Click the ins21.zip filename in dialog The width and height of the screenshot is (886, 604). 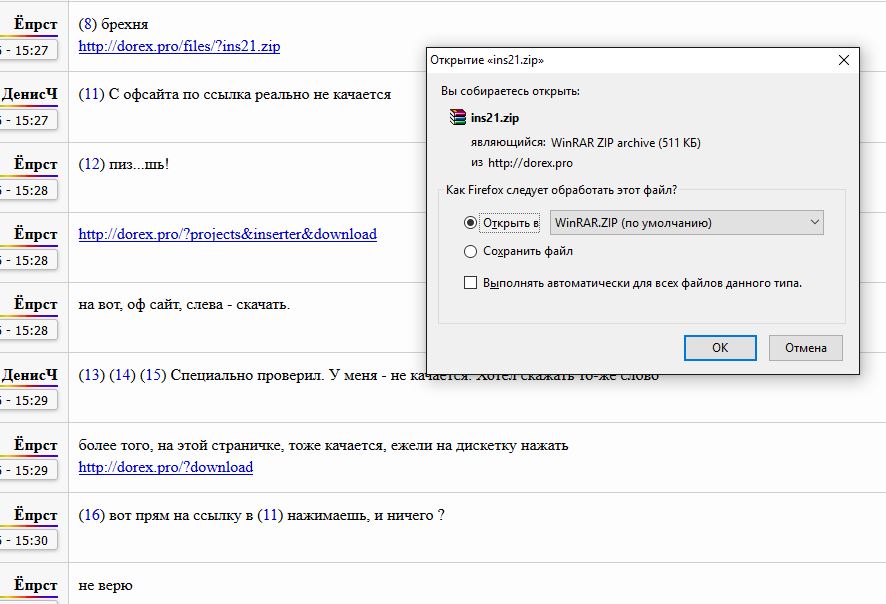pos(494,118)
